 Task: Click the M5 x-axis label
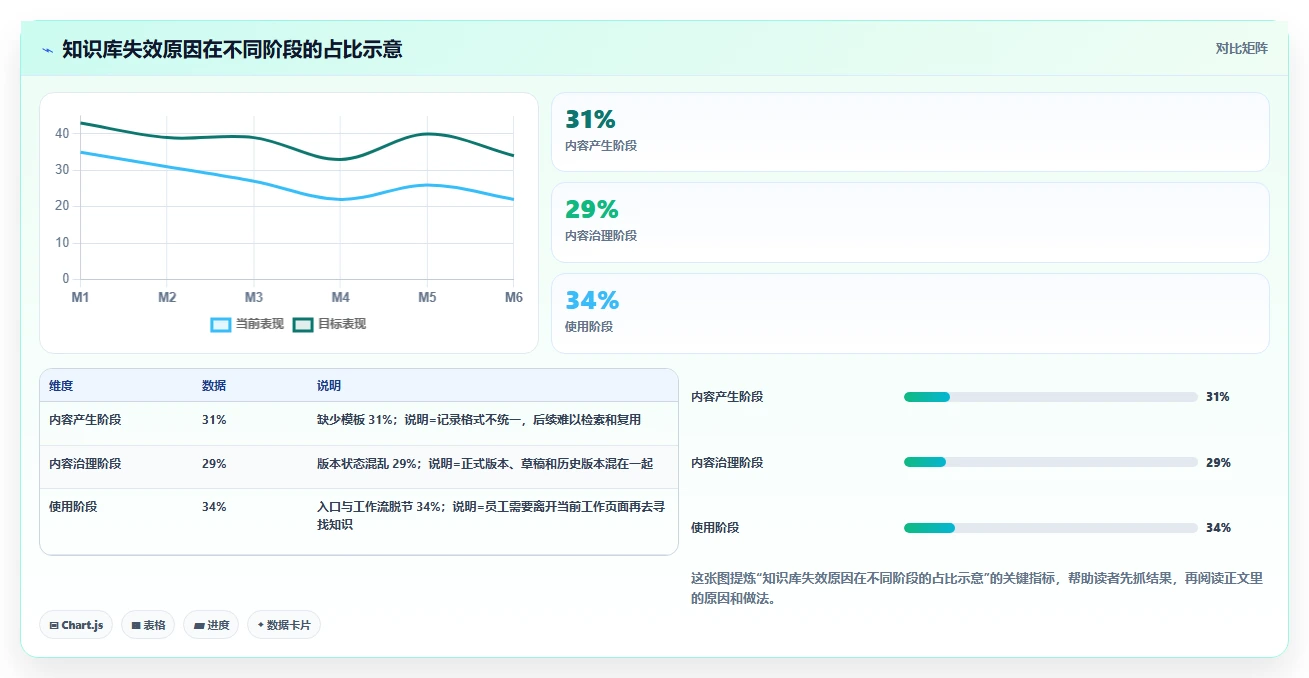[x=427, y=297]
